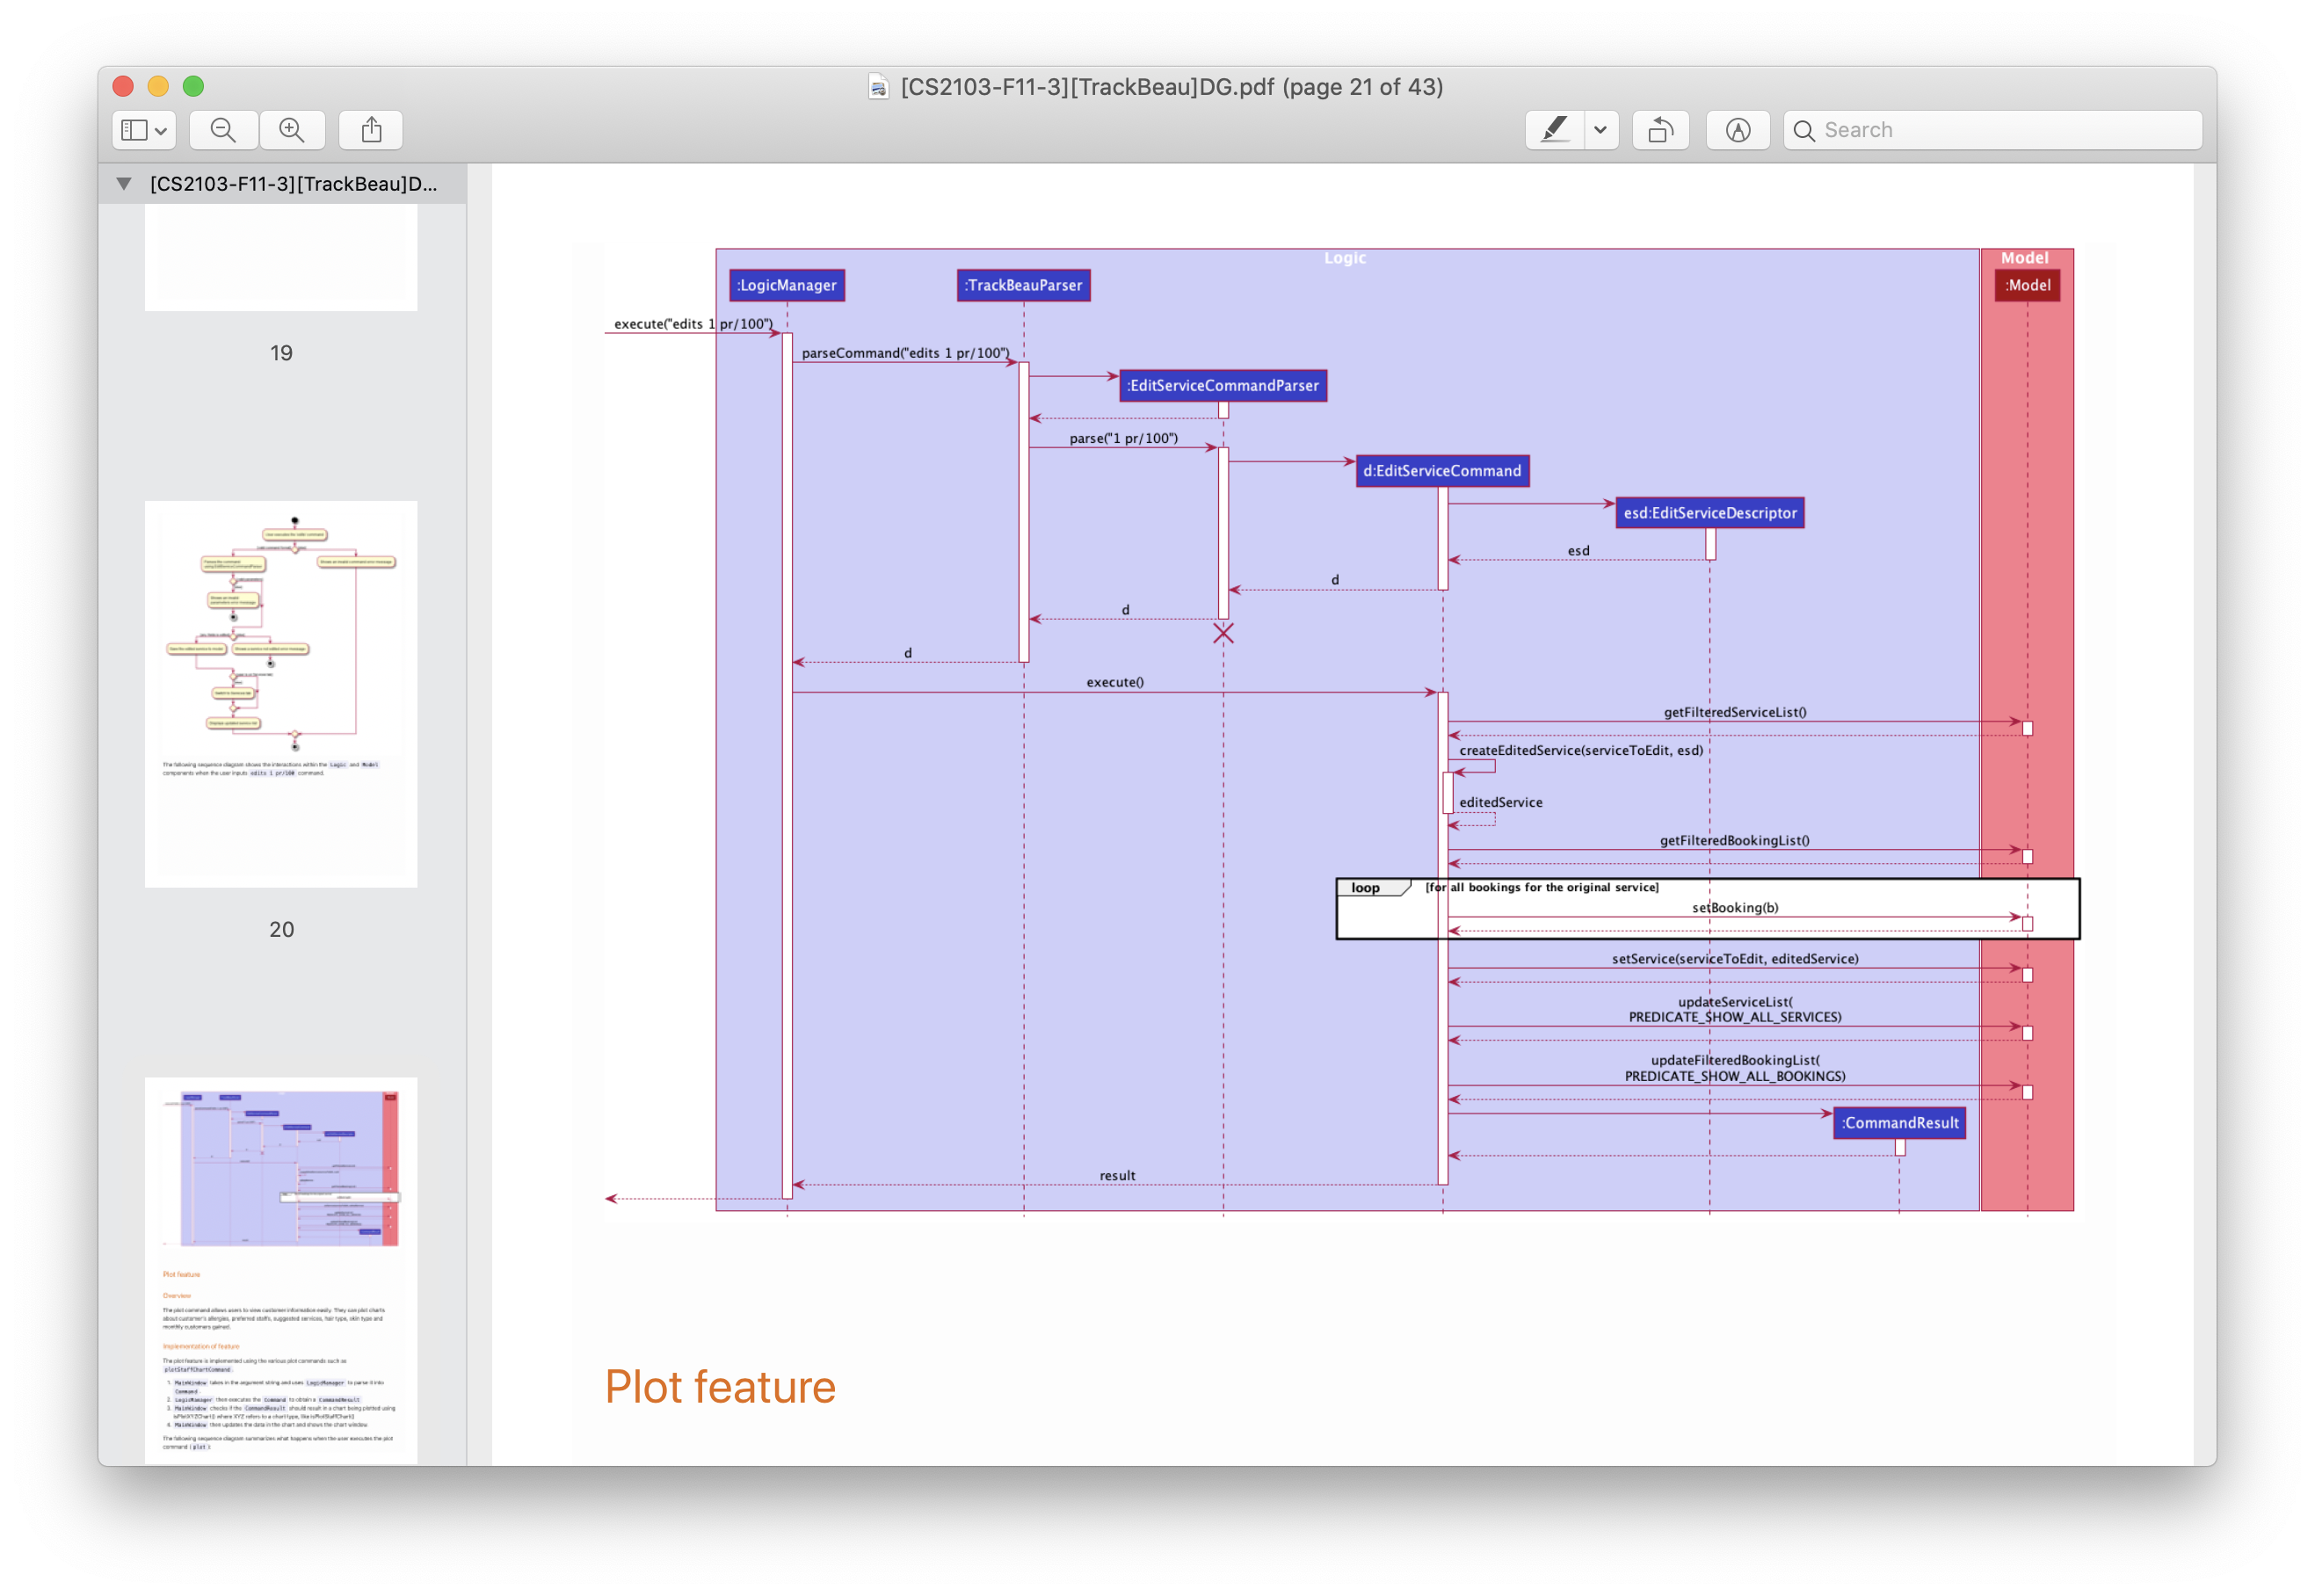Click the Plot feature heading
The image size is (2315, 1596).
tap(720, 1387)
